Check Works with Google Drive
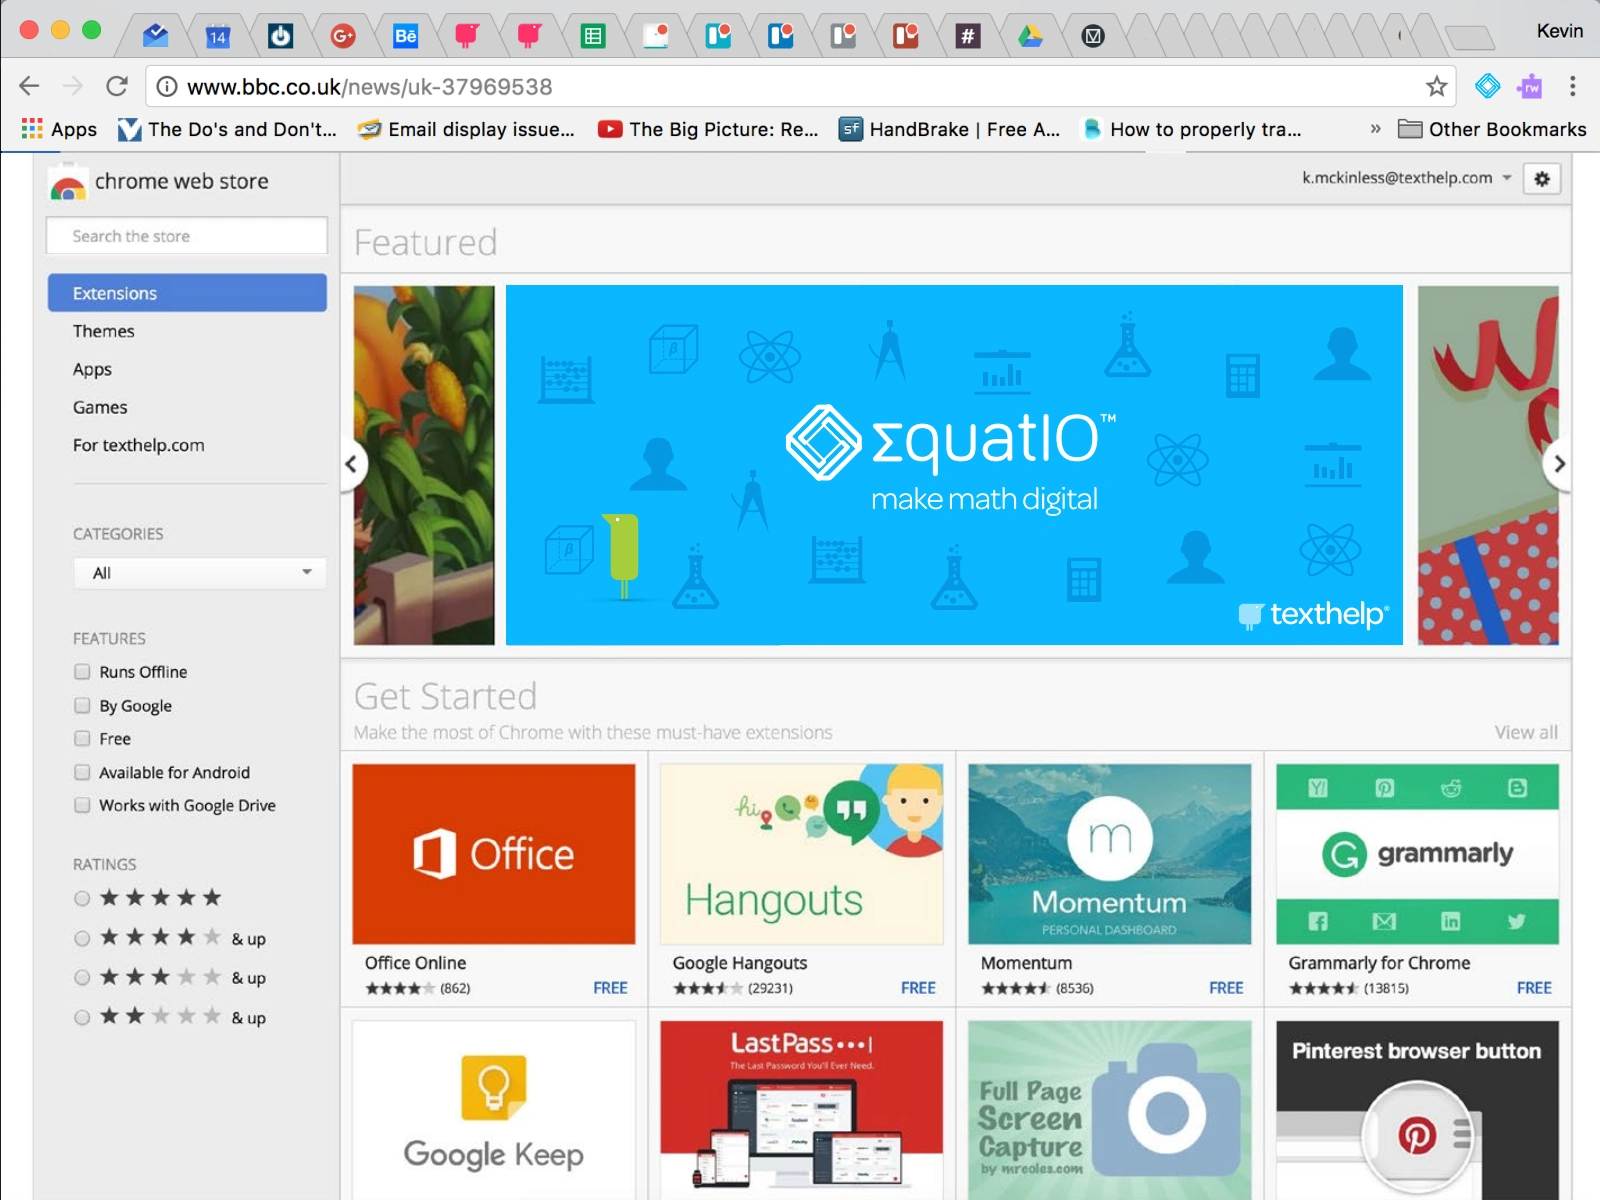 82,805
